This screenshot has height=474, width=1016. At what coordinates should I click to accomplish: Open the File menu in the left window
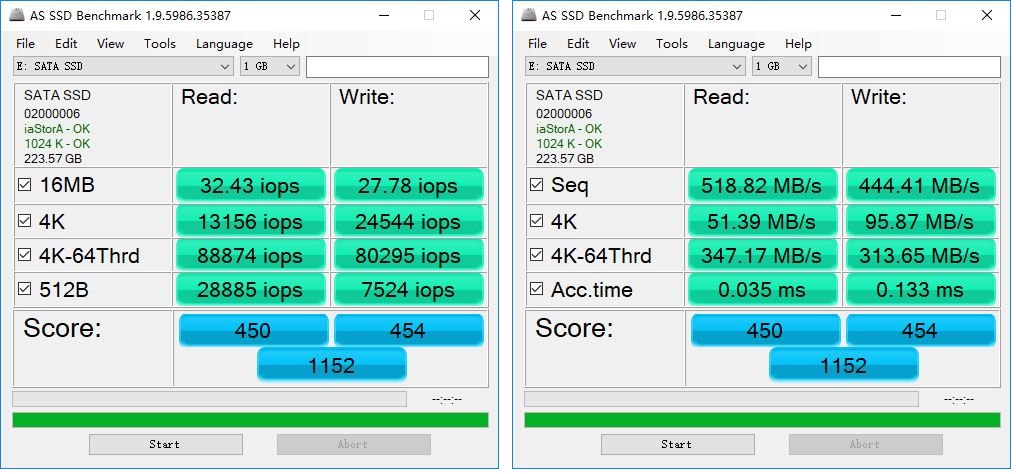pyautogui.click(x=25, y=43)
